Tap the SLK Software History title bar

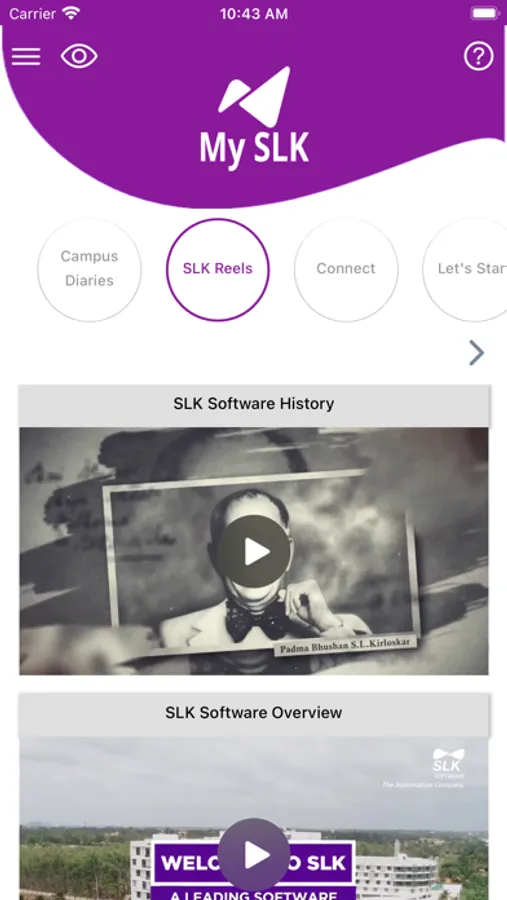[x=254, y=404]
